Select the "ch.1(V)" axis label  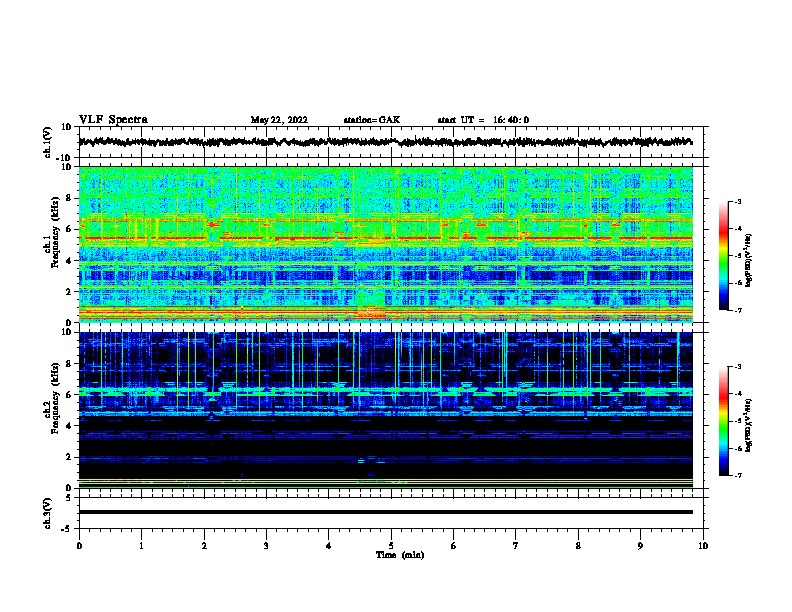48,142
